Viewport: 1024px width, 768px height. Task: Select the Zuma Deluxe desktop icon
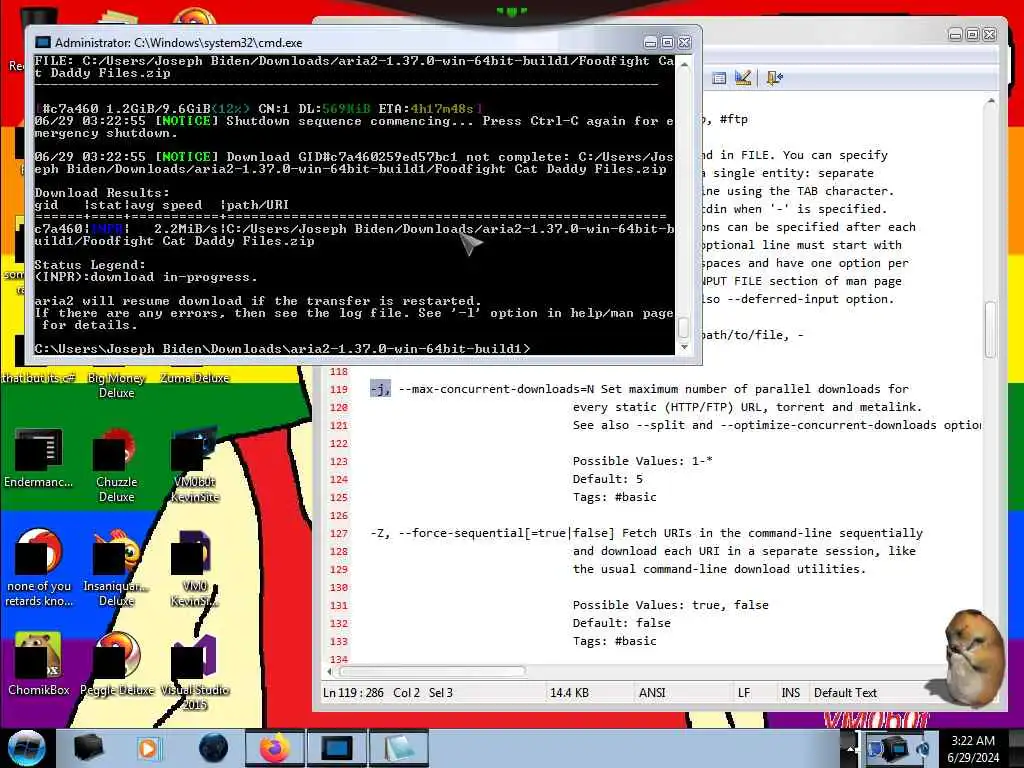click(194, 378)
